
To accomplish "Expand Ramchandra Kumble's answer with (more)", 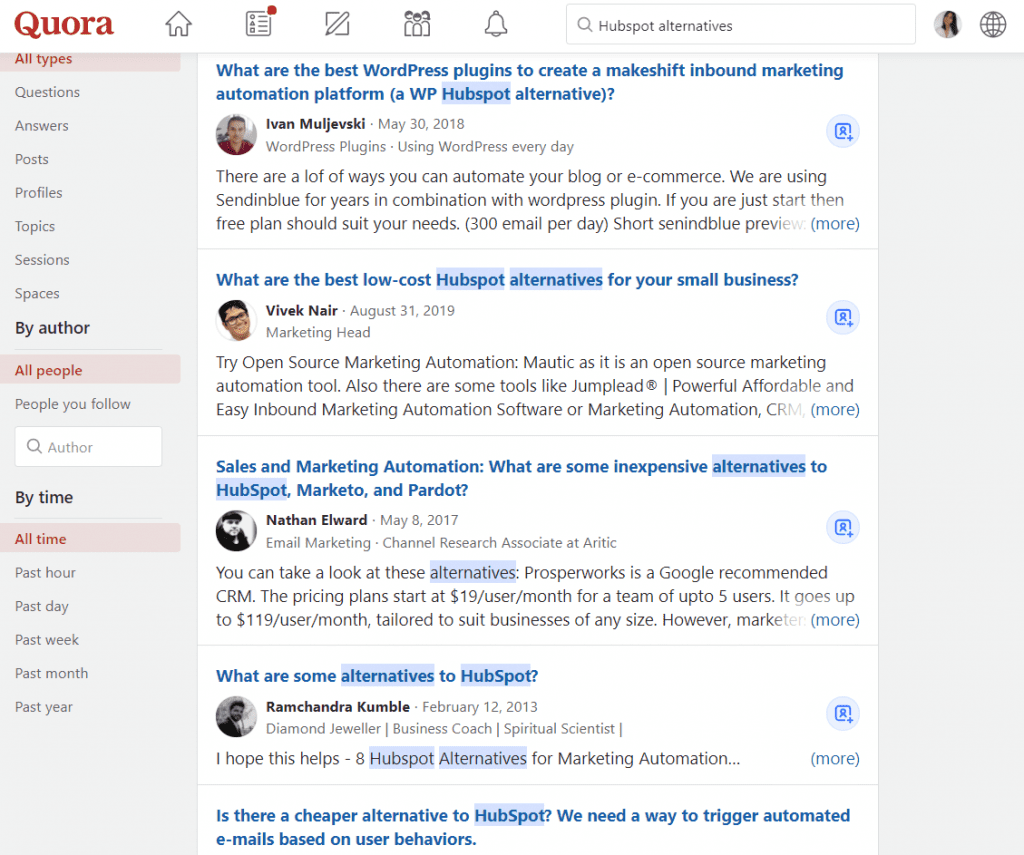I will tap(834, 759).
